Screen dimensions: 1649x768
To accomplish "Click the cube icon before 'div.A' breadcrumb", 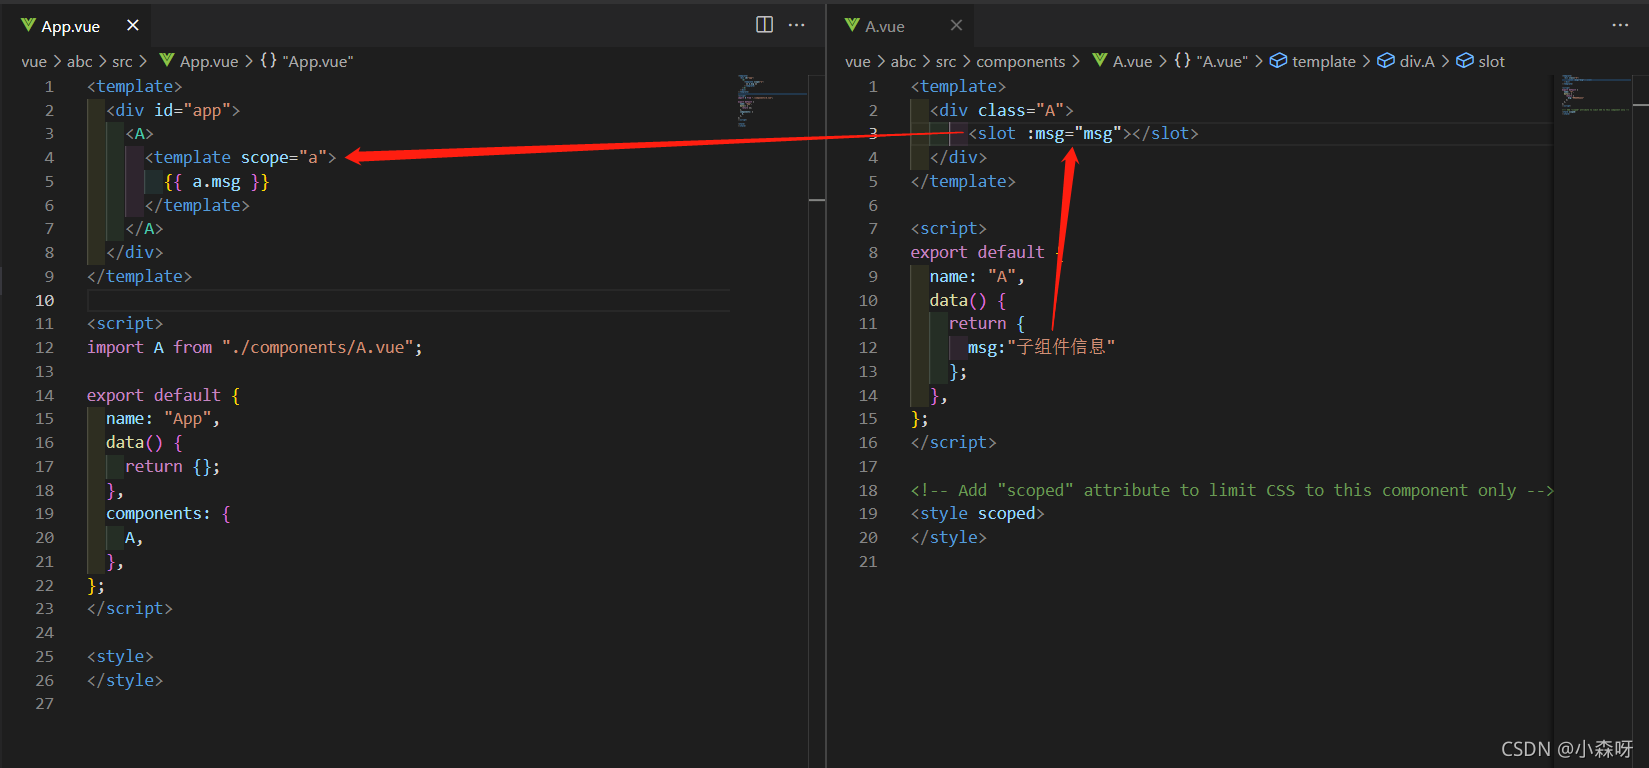I will [x=1386, y=61].
